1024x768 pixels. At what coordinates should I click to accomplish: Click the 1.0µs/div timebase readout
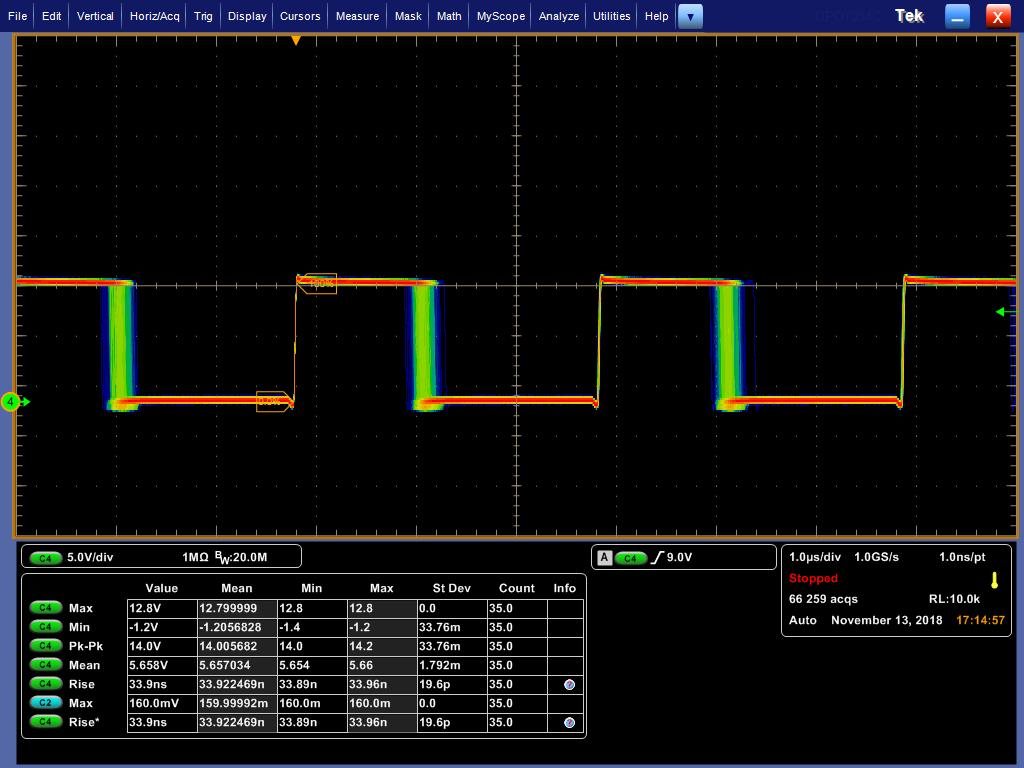(x=816, y=557)
